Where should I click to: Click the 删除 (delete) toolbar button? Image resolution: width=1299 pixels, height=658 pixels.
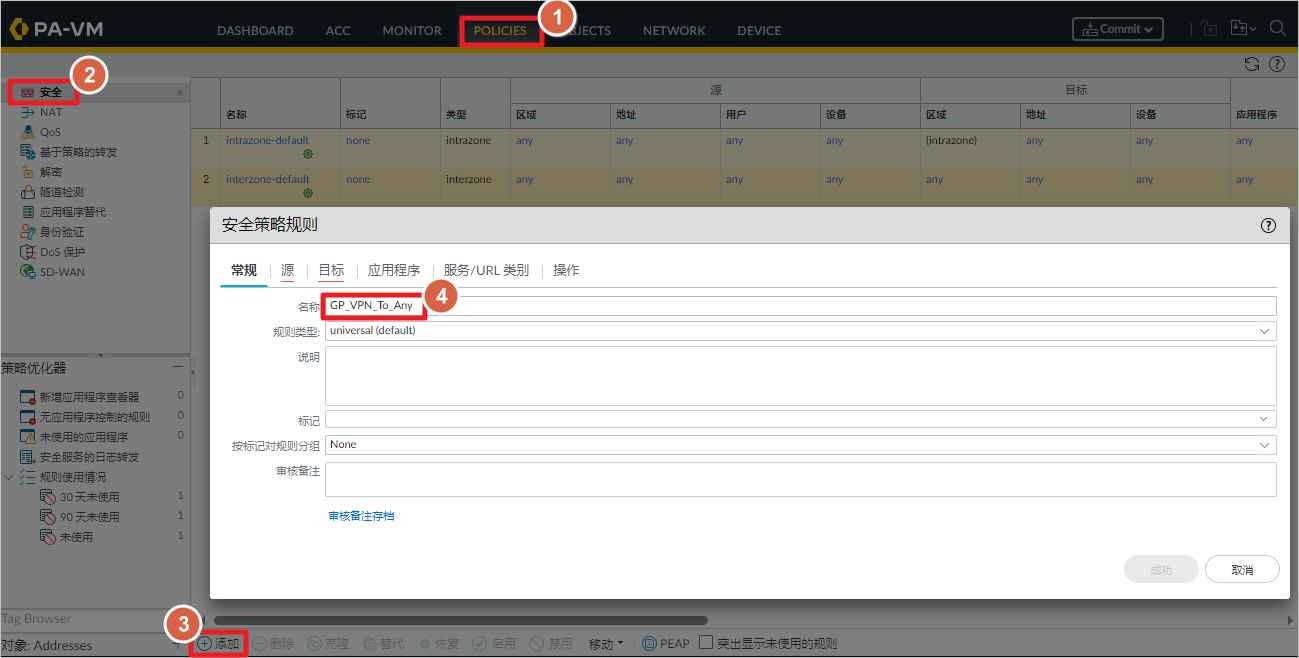coord(273,644)
